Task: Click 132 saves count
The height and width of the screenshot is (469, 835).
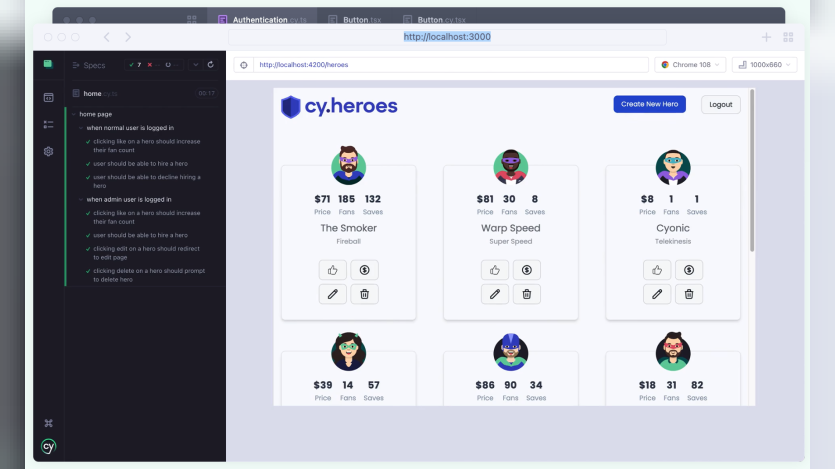Action: (373, 199)
